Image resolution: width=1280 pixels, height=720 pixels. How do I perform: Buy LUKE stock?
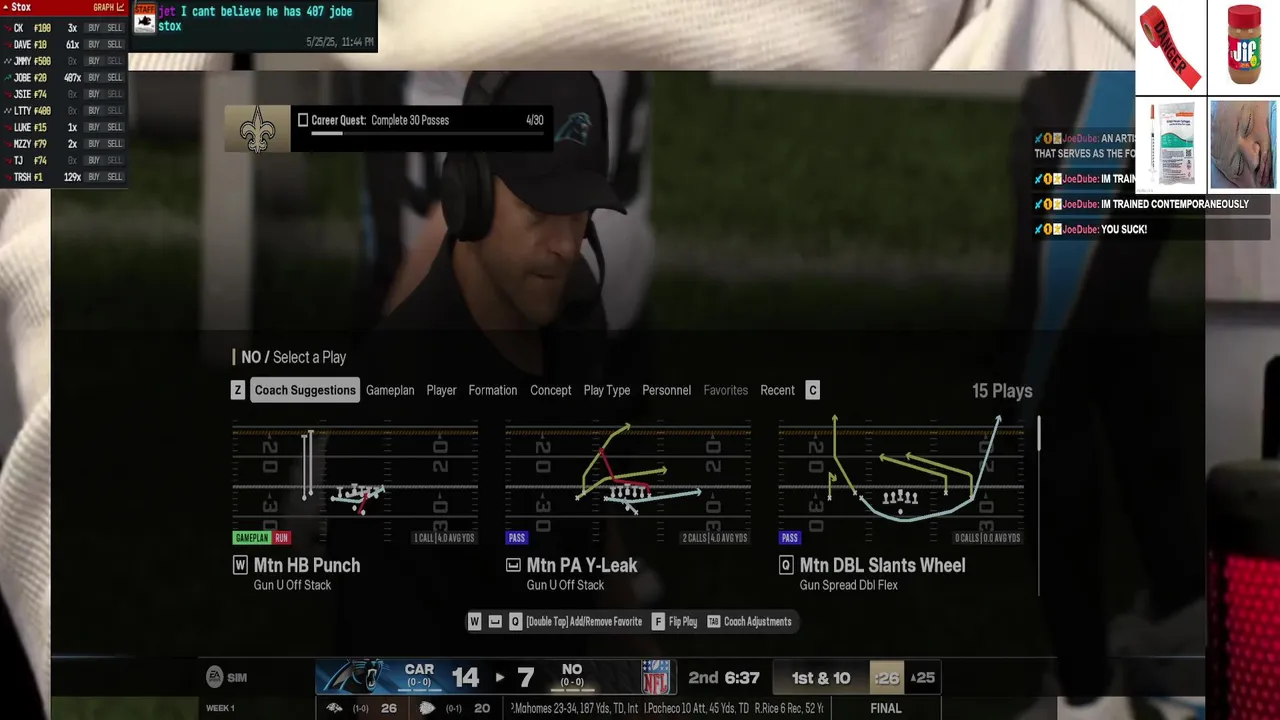93,128
